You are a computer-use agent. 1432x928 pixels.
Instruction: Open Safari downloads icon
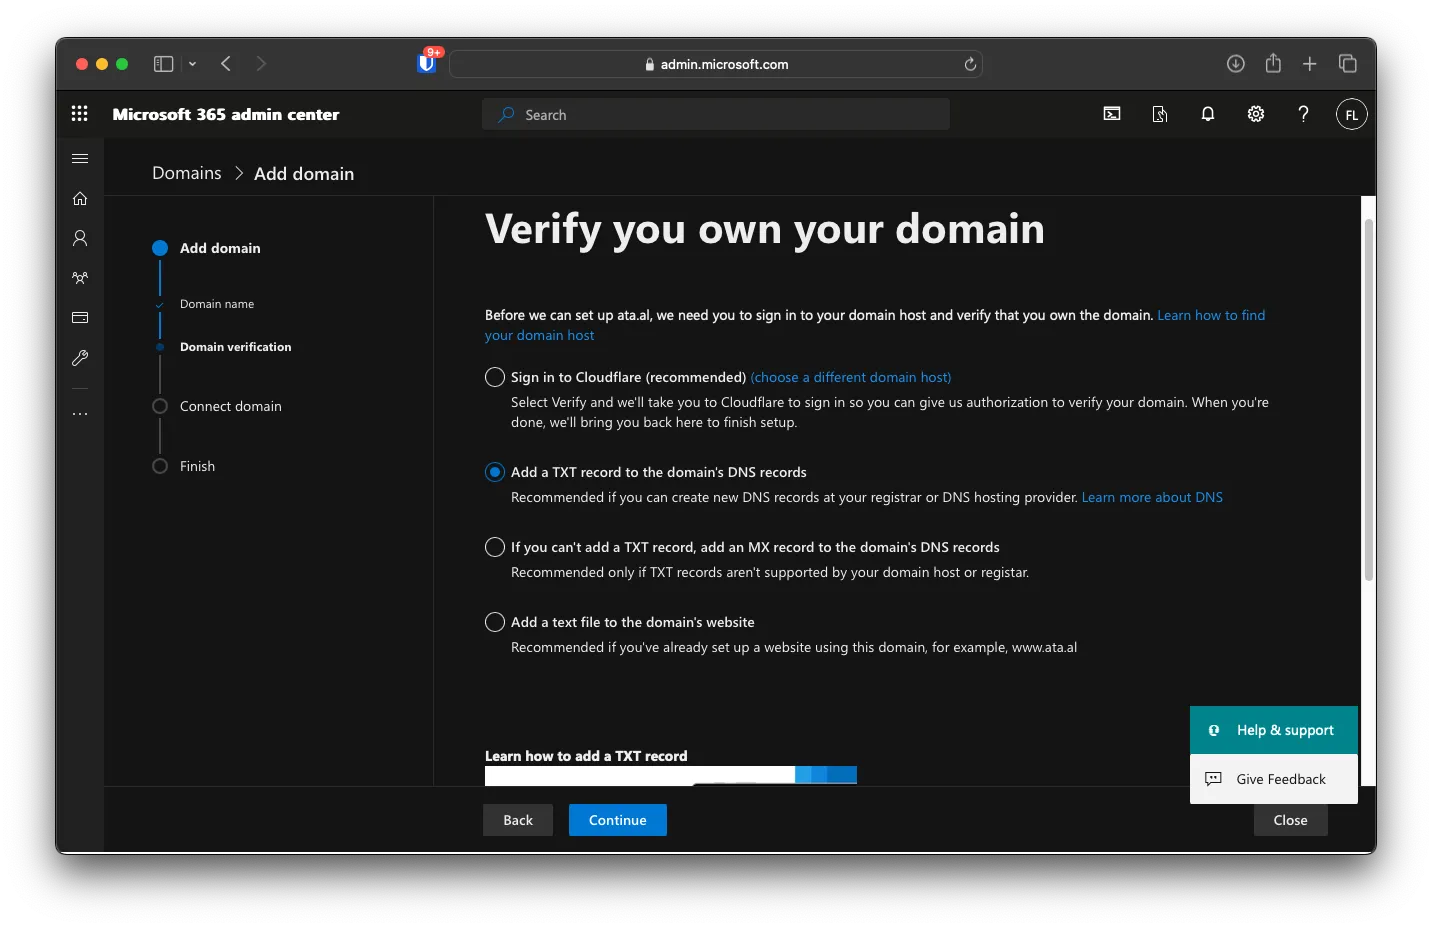[1236, 64]
